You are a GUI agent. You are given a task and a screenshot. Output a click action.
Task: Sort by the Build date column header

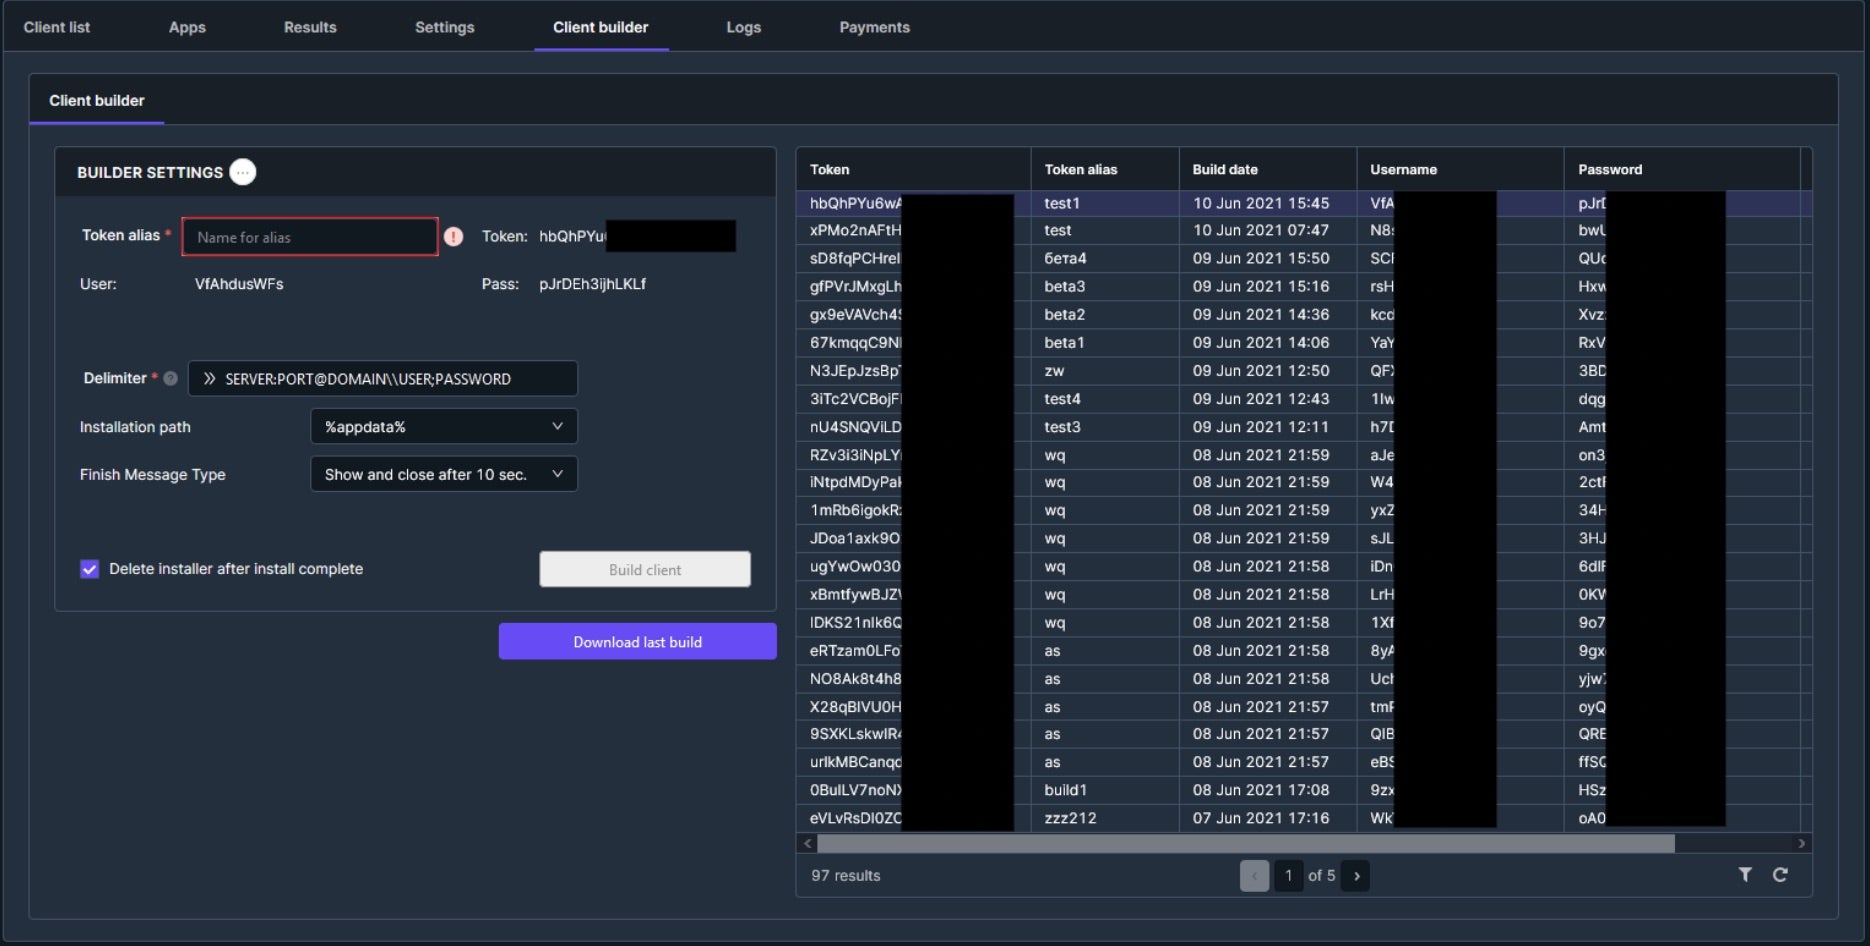1225,169
